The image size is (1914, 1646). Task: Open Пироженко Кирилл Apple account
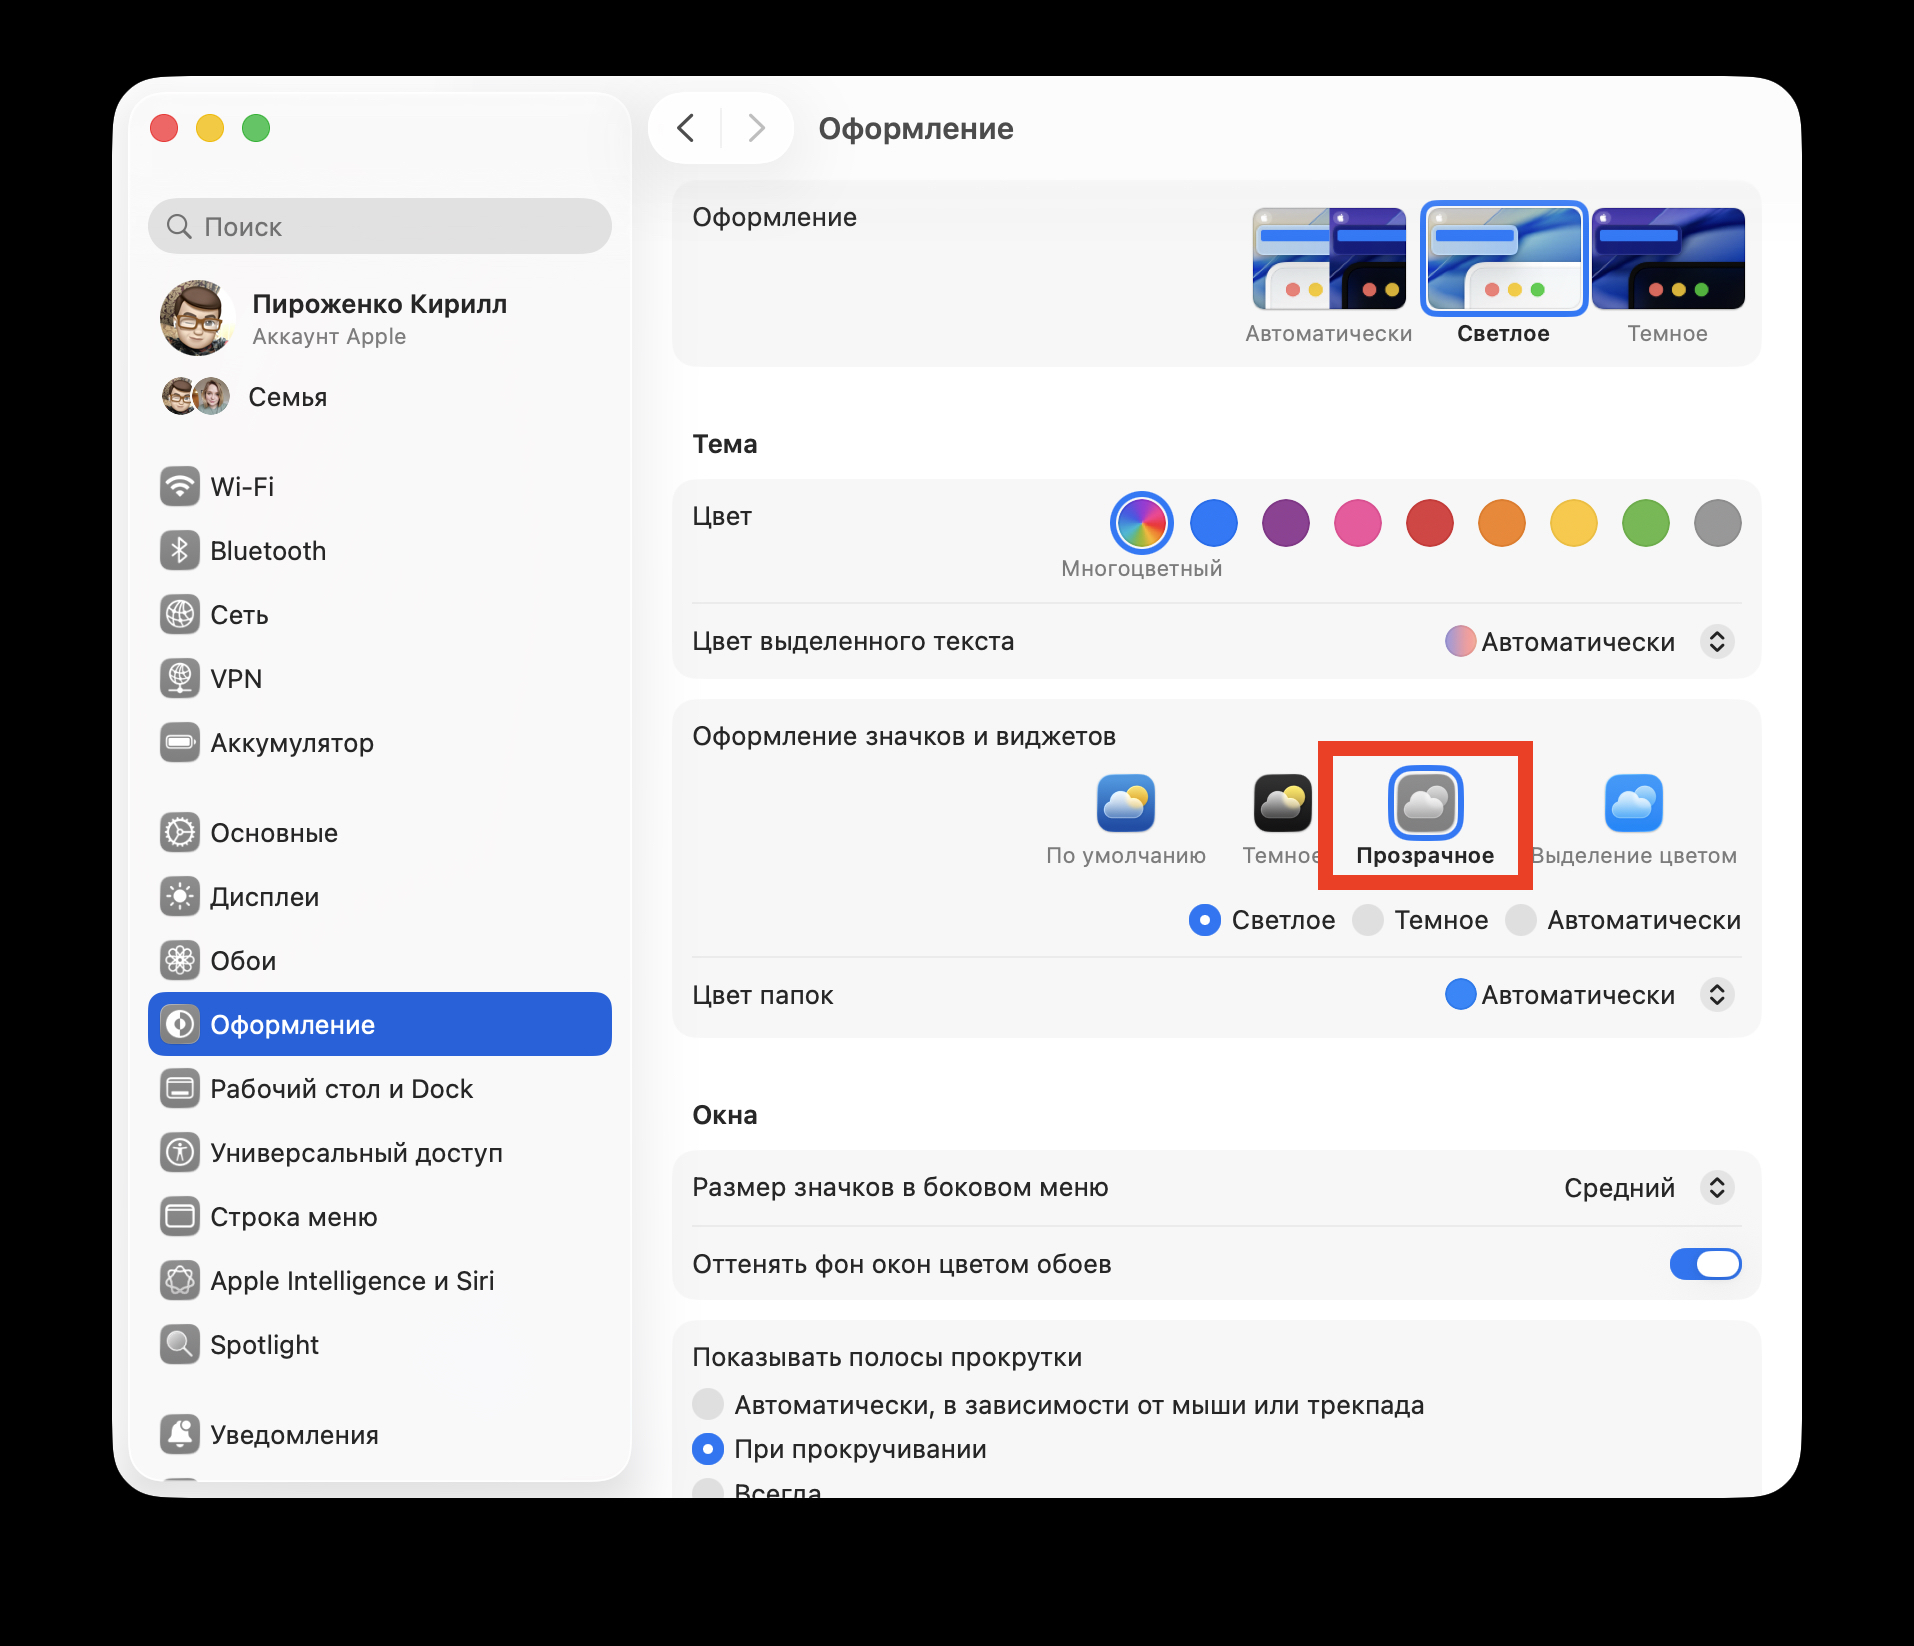pyautogui.click(x=378, y=318)
